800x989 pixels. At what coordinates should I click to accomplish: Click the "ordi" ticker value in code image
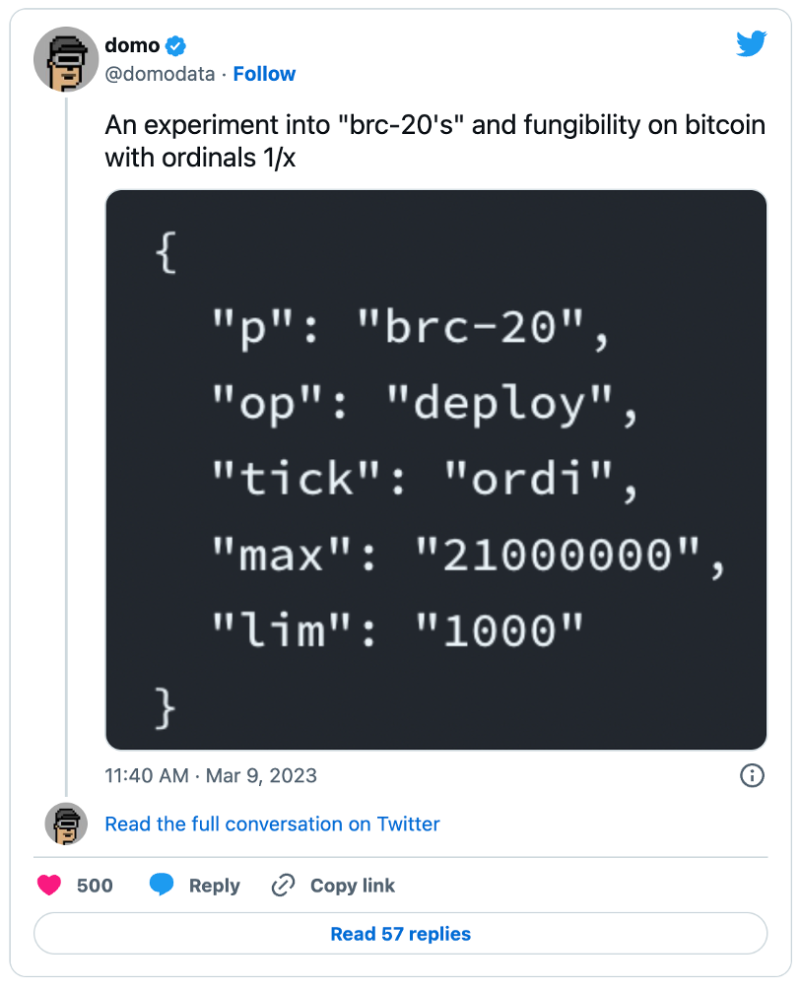pyautogui.click(x=527, y=482)
